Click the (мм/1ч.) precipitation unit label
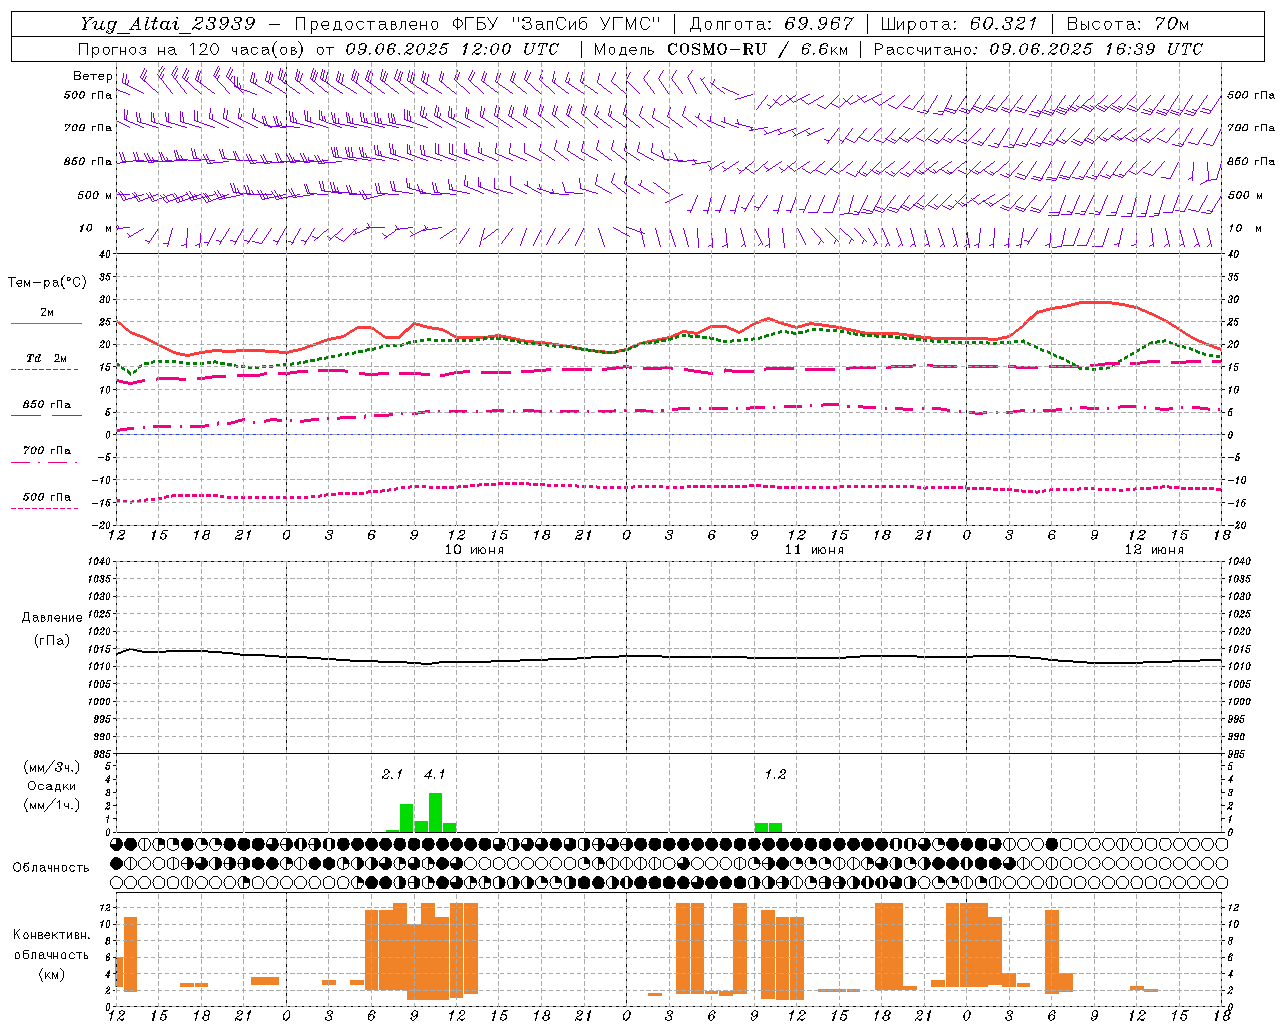This screenshot has width=1280, height=1024. point(52,805)
